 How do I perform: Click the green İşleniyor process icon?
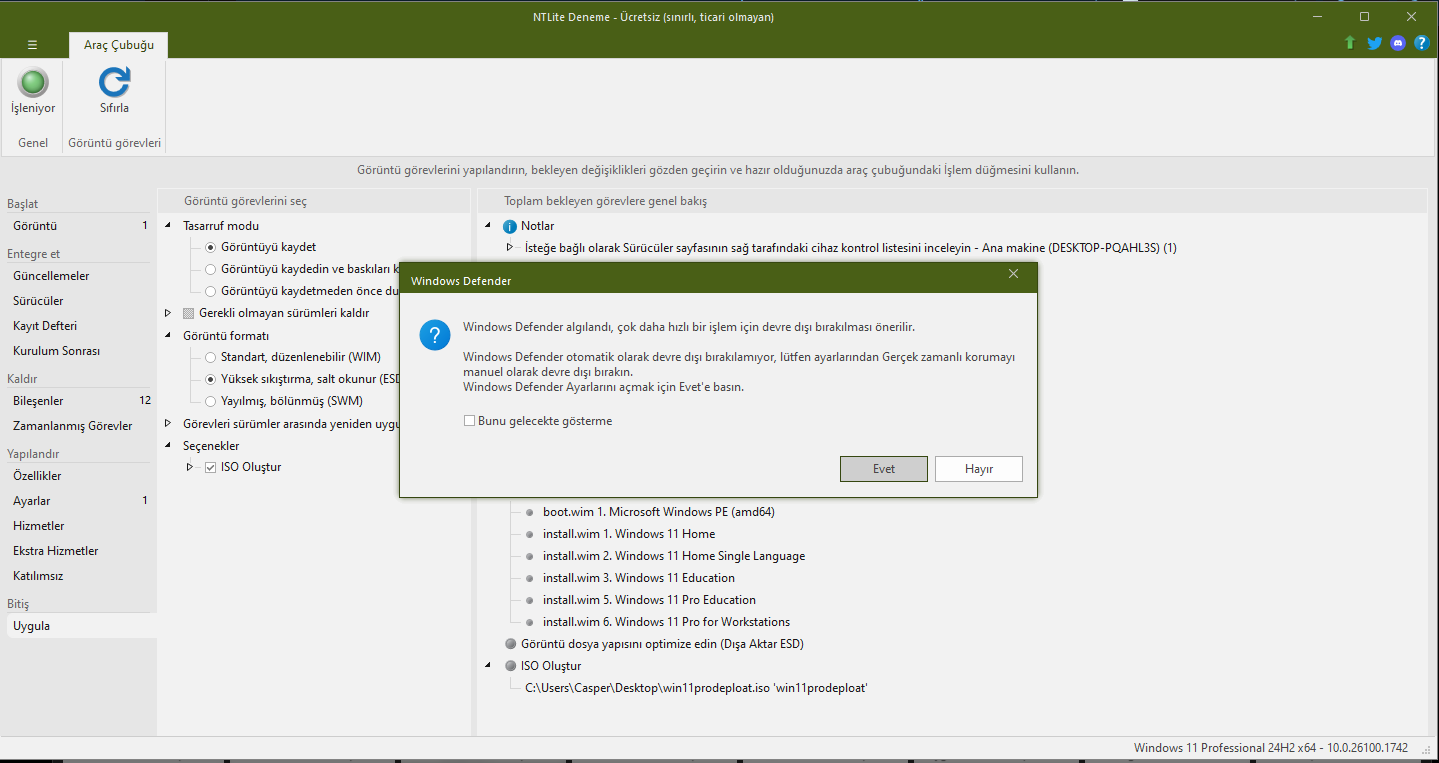coord(33,82)
